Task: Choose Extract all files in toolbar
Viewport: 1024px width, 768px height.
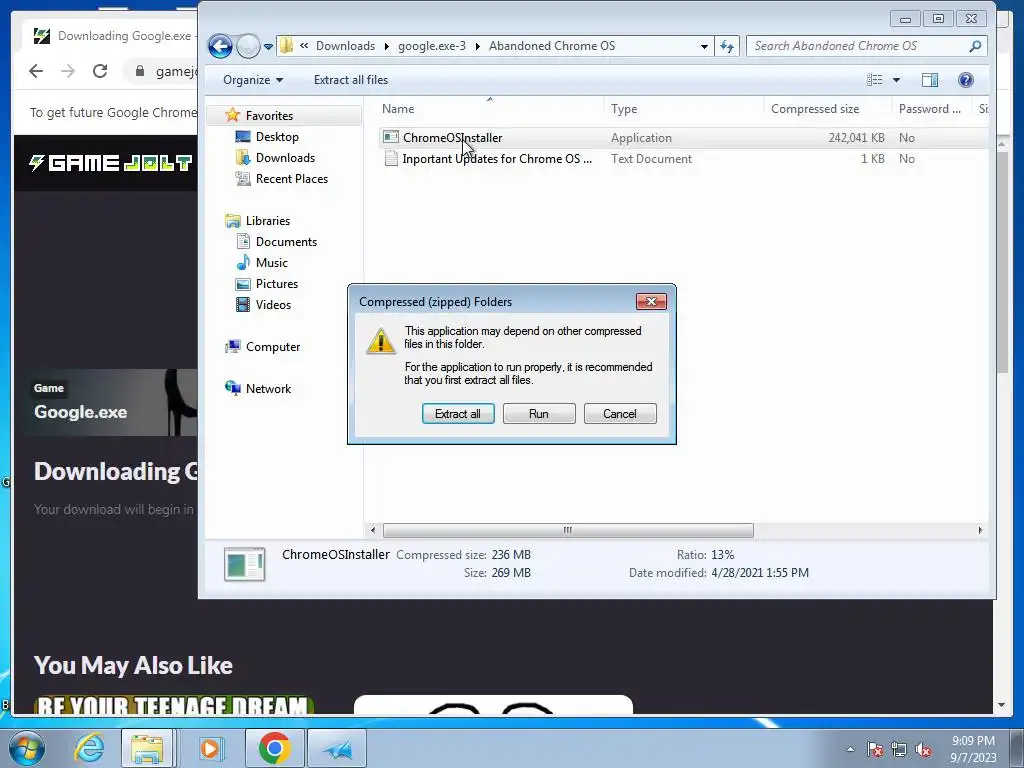Action: coord(351,80)
